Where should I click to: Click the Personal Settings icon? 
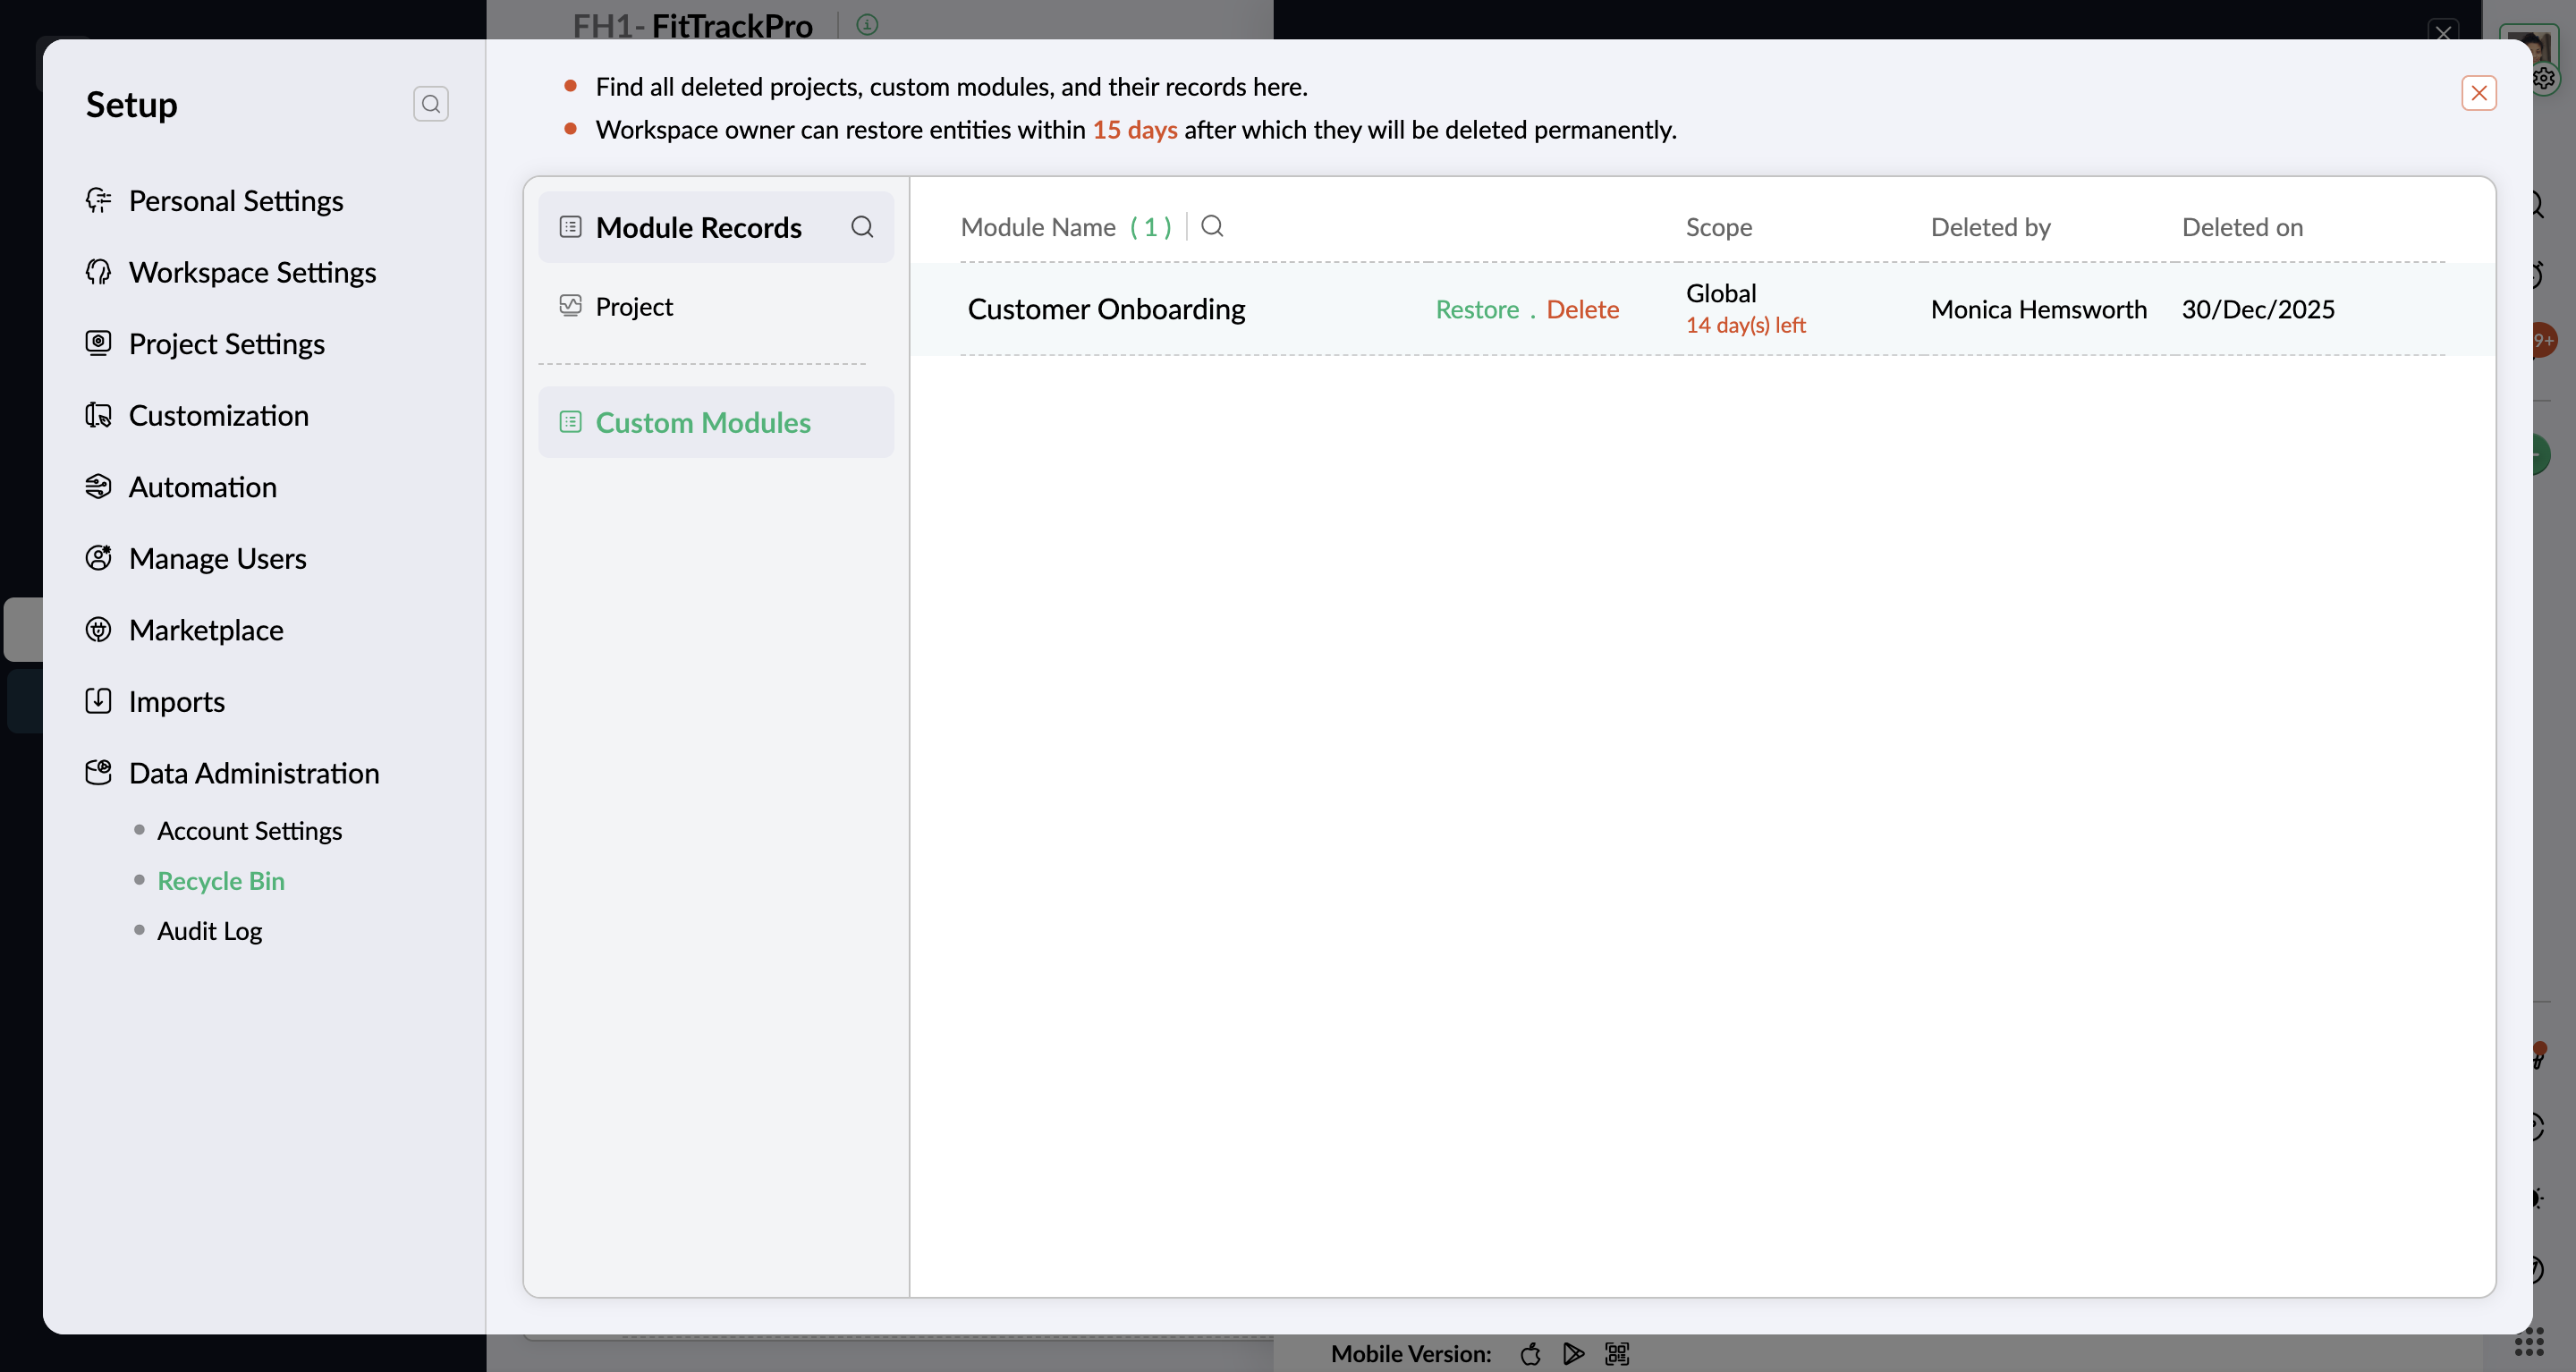click(x=98, y=200)
